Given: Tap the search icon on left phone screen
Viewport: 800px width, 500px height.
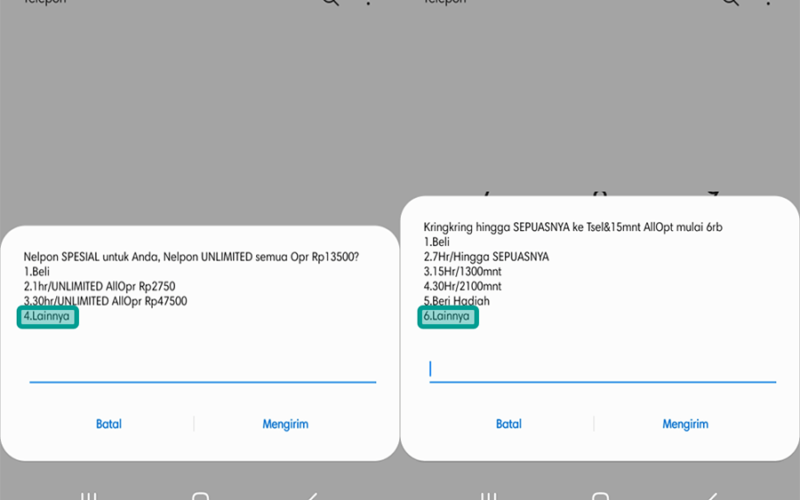Looking at the screenshot, I should (331, 2).
